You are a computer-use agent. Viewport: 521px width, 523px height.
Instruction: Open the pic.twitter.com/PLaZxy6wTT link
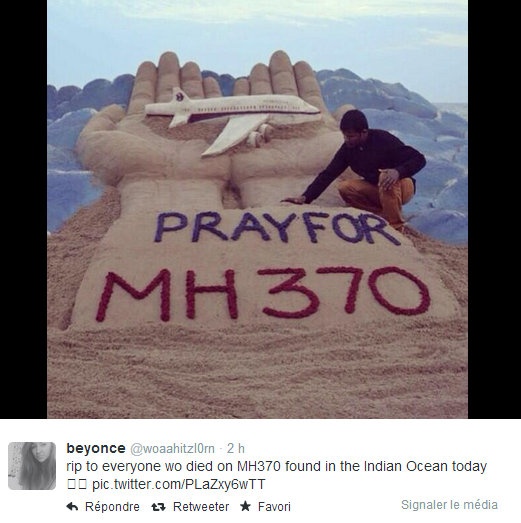click(178, 484)
